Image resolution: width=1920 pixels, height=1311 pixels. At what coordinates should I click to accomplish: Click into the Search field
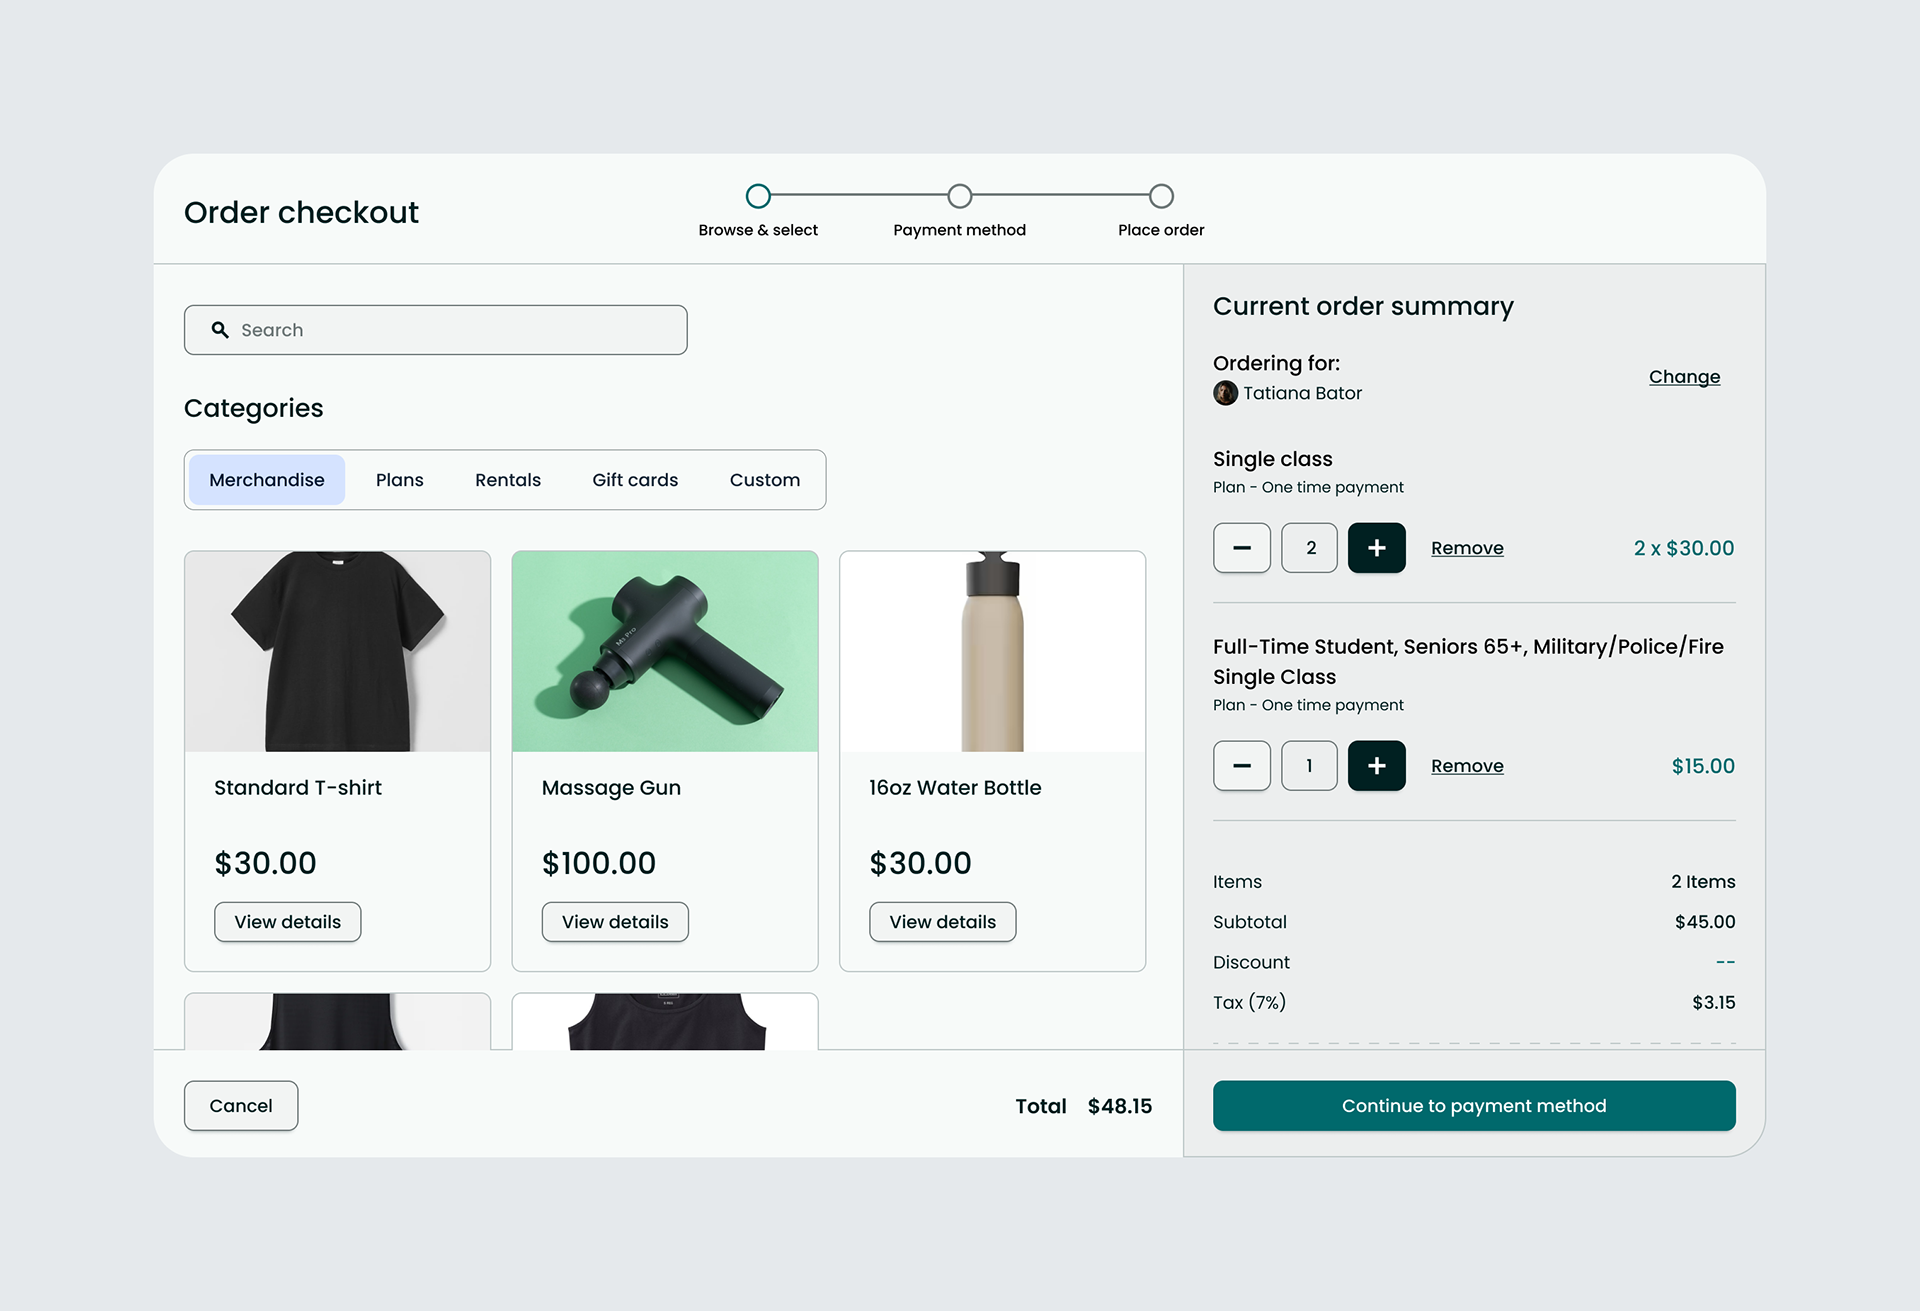pos(450,330)
